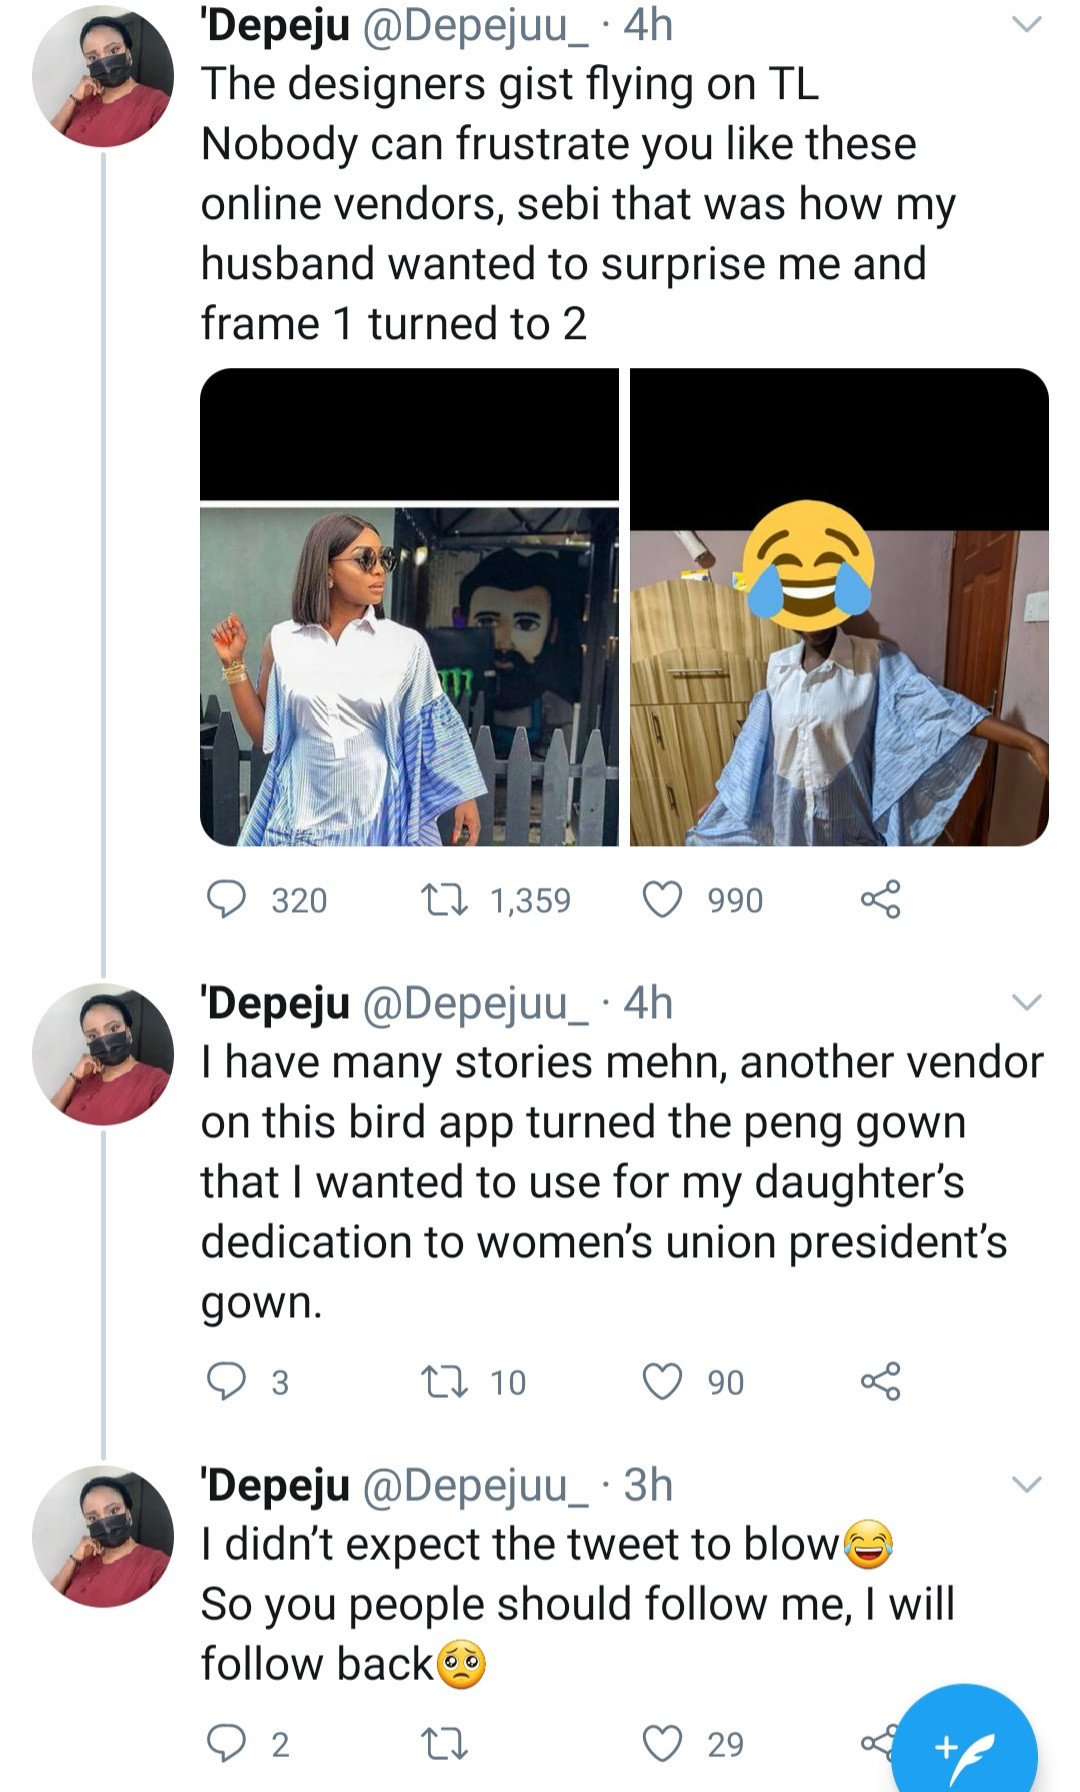Open the dropdown arrow on third tweet

(1027, 1484)
